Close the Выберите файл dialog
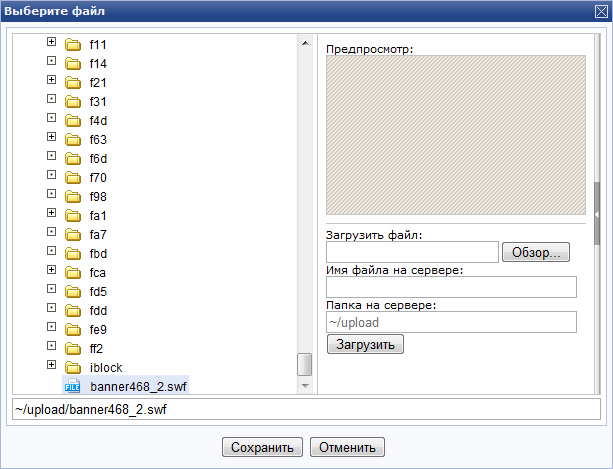613x469 pixels. tap(601, 11)
